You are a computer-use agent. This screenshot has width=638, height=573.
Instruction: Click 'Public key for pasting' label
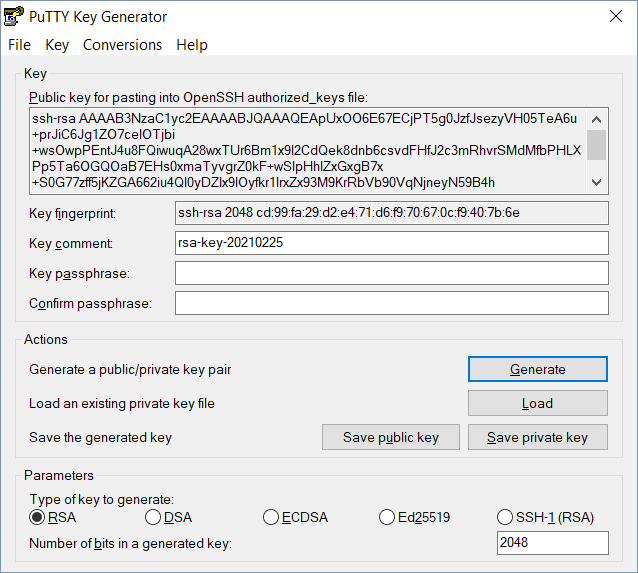click(199, 98)
